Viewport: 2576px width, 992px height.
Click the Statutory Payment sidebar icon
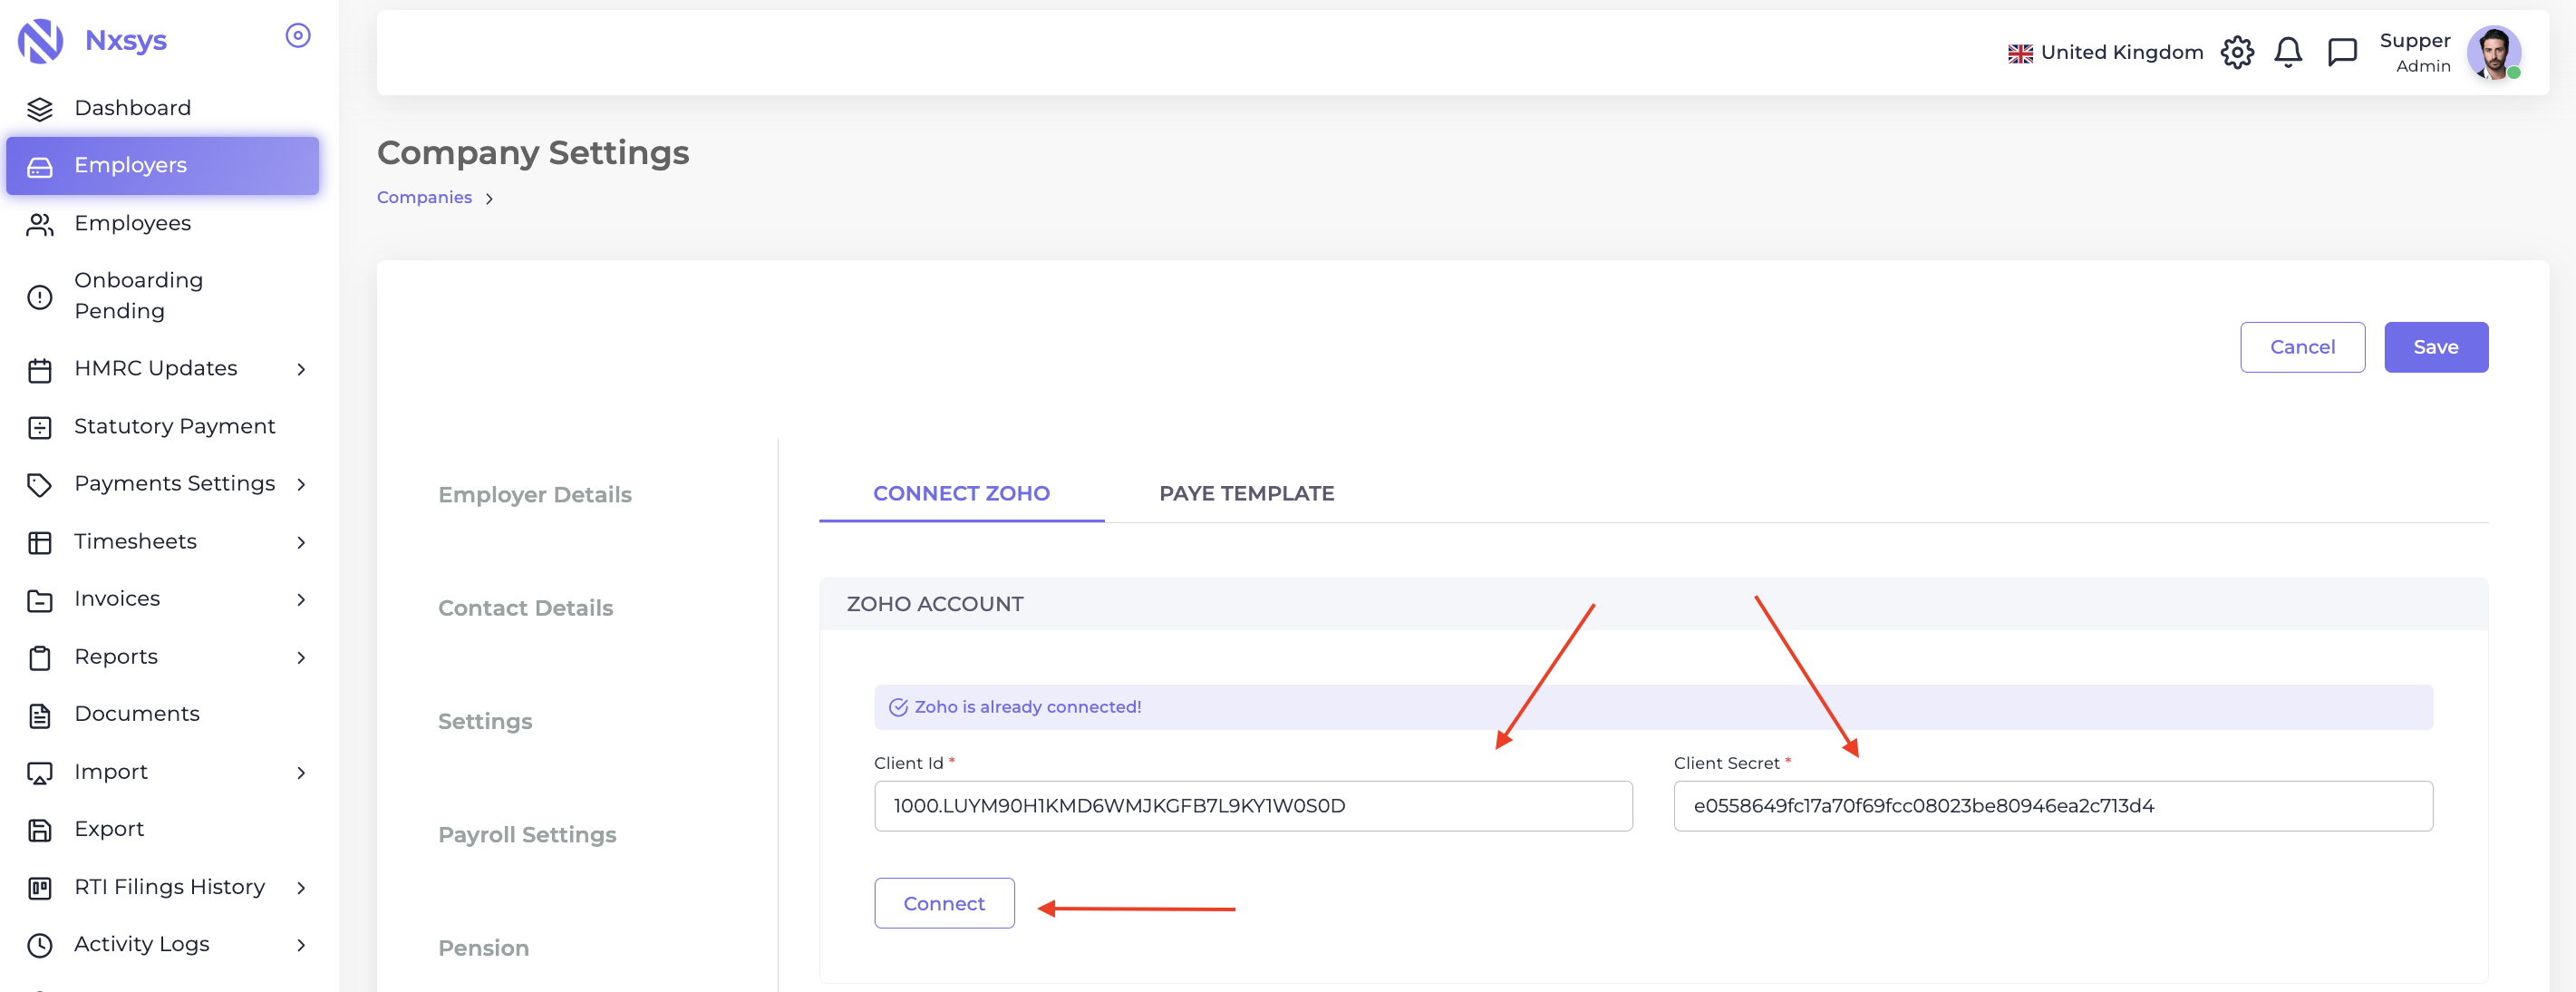40,427
